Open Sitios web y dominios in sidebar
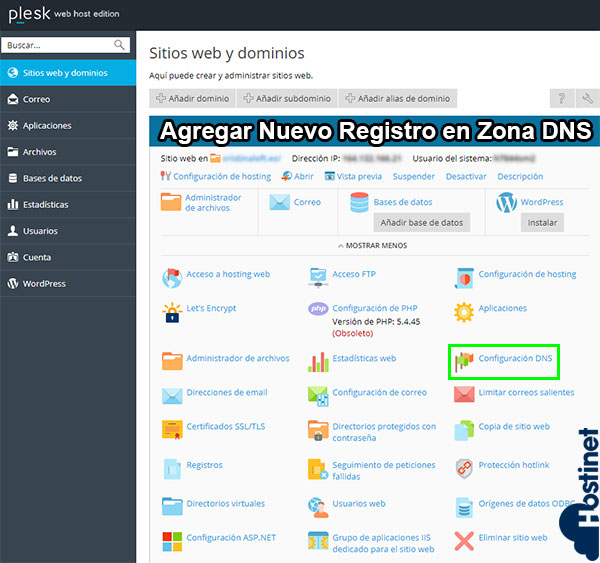Image resolution: width=600 pixels, height=563 pixels. (68, 73)
